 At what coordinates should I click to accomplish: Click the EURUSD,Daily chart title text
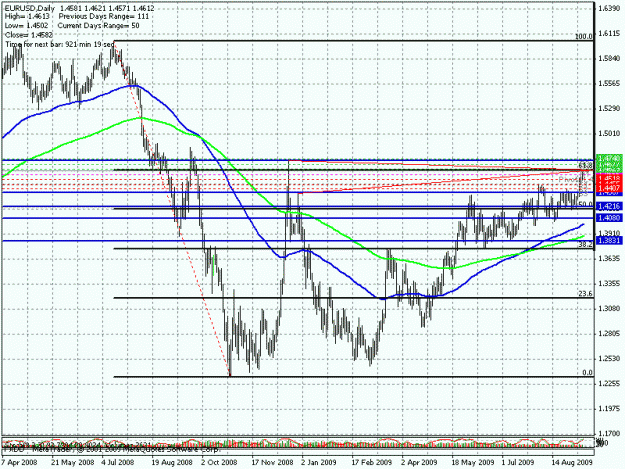[x=30, y=8]
